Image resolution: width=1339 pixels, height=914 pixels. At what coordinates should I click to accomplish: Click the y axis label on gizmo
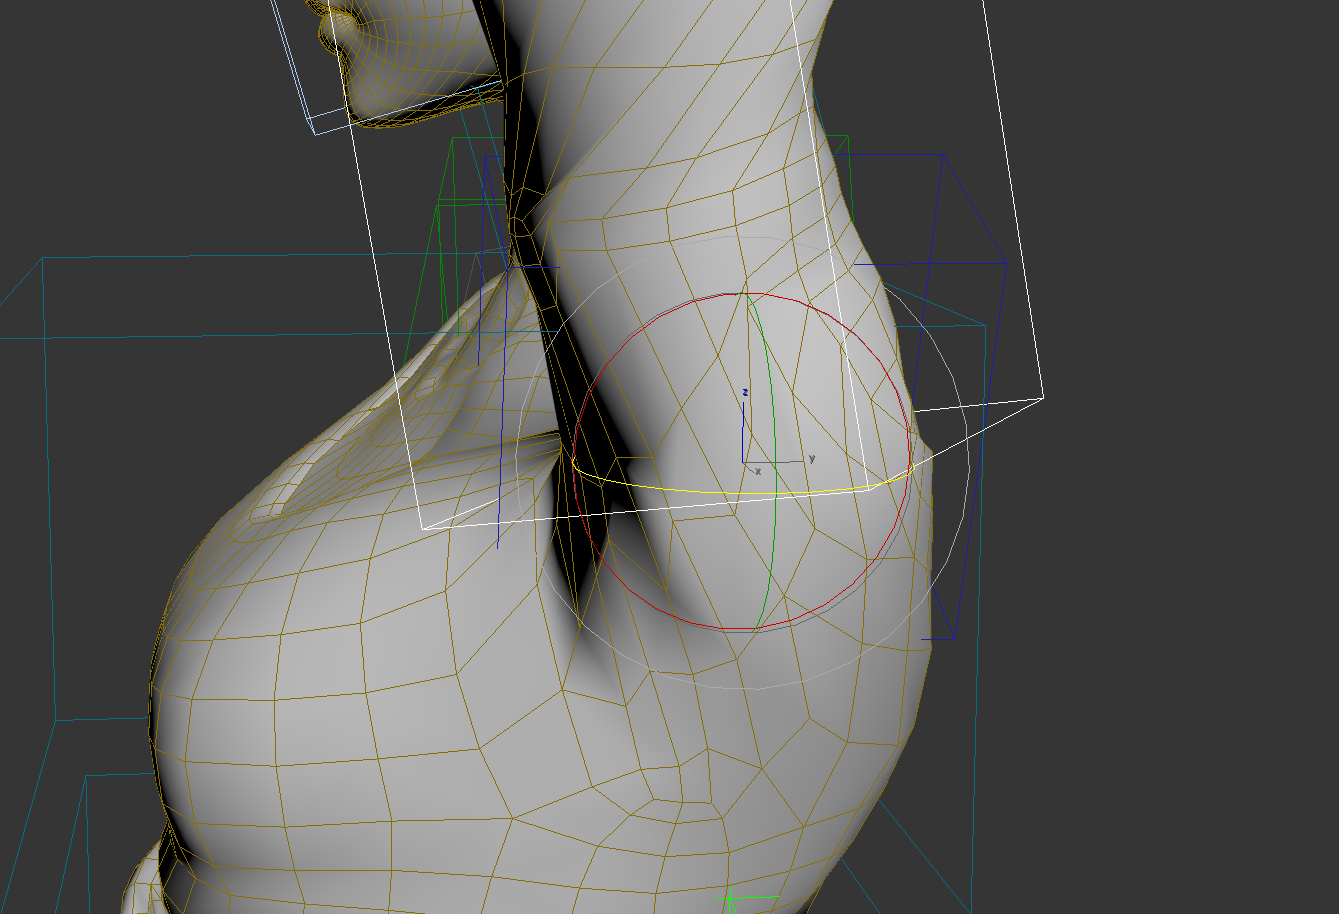(812, 458)
